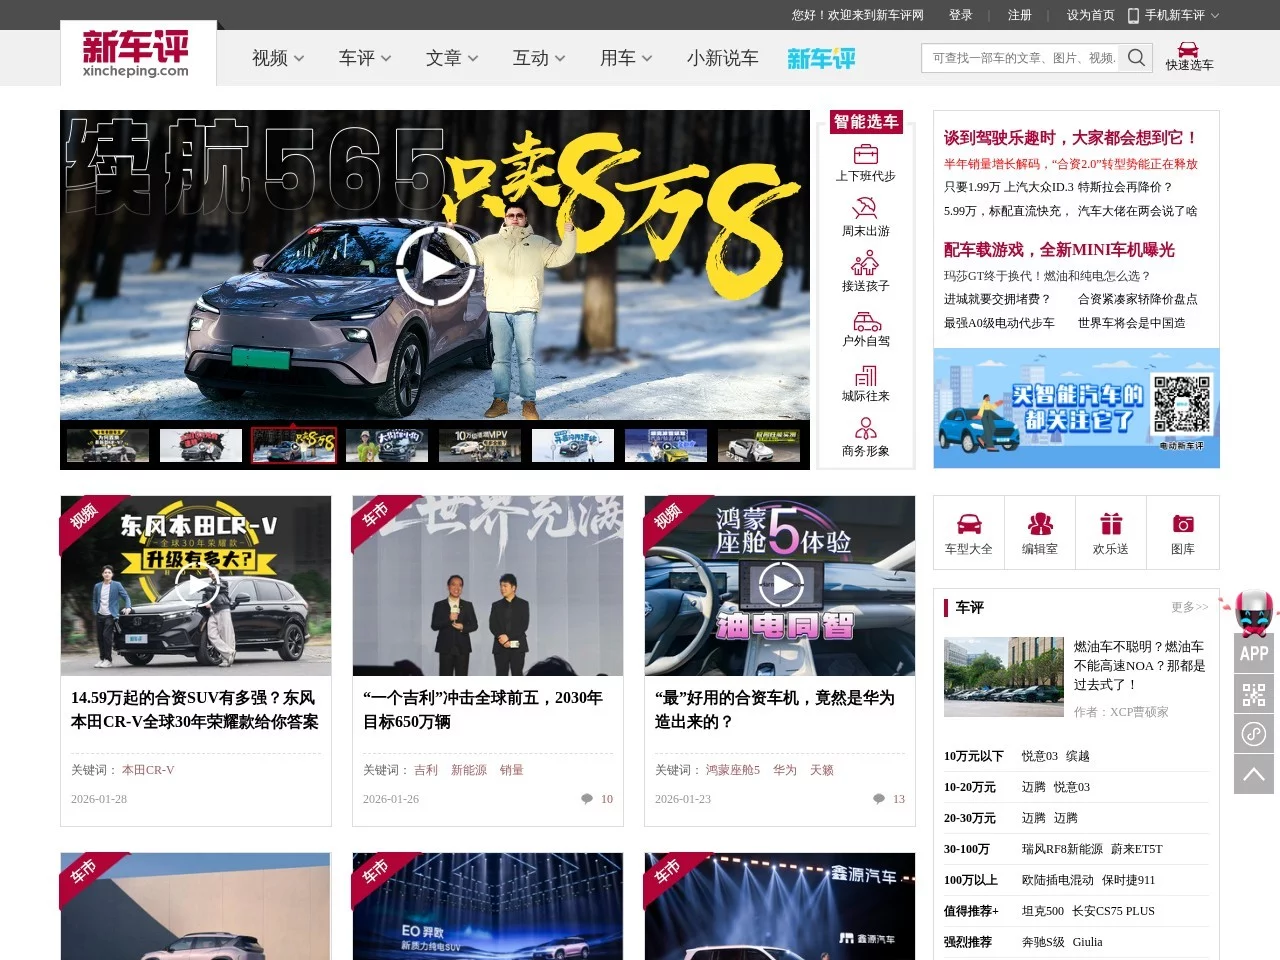
Task: Open the 手机新车评 dropdown
Action: pos(1174,15)
